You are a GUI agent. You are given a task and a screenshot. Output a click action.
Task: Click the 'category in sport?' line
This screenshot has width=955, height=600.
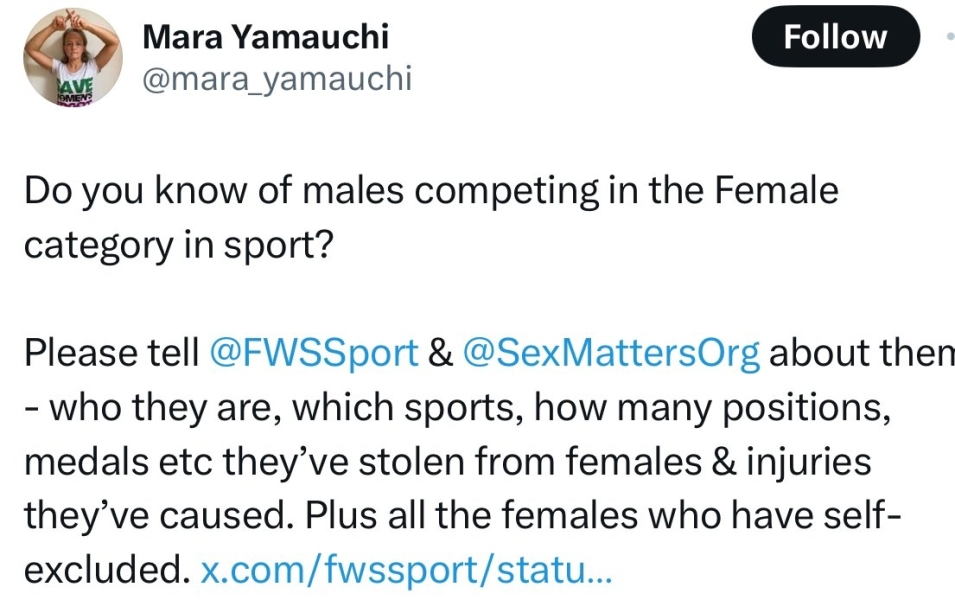(x=177, y=243)
